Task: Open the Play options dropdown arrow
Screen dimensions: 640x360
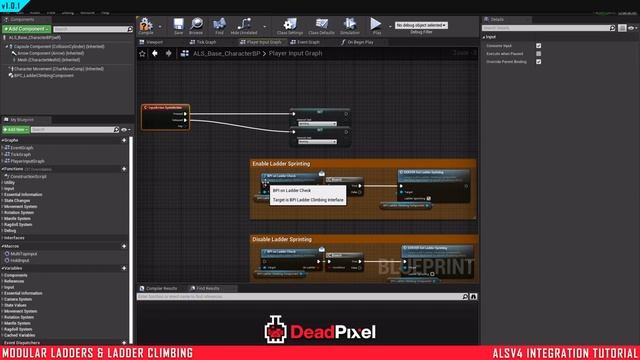Action: tap(389, 26)
